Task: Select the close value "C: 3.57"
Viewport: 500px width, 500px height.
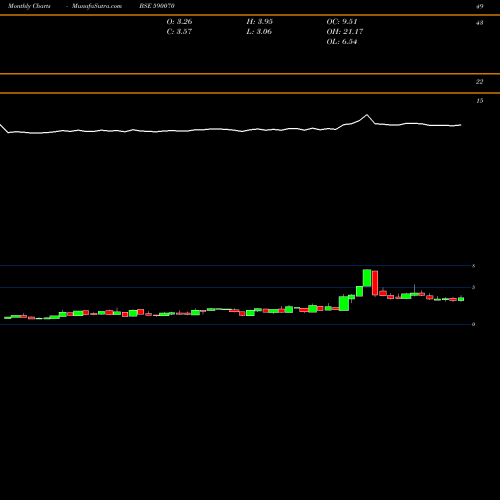Action: [179, 32]
